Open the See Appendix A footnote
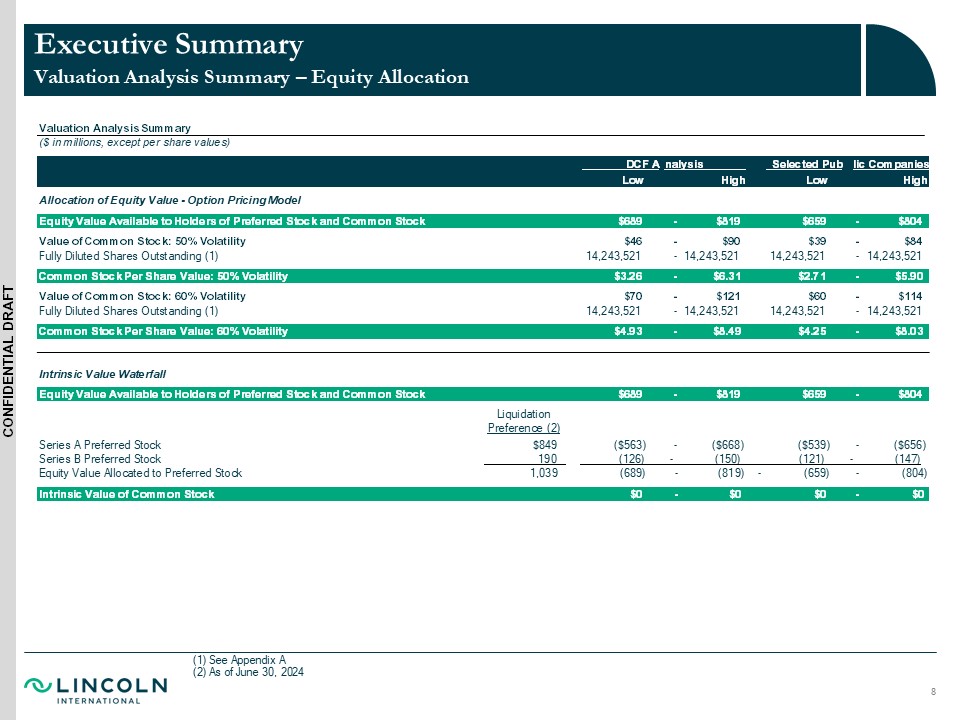960x720 pixels. coord(240,659)
